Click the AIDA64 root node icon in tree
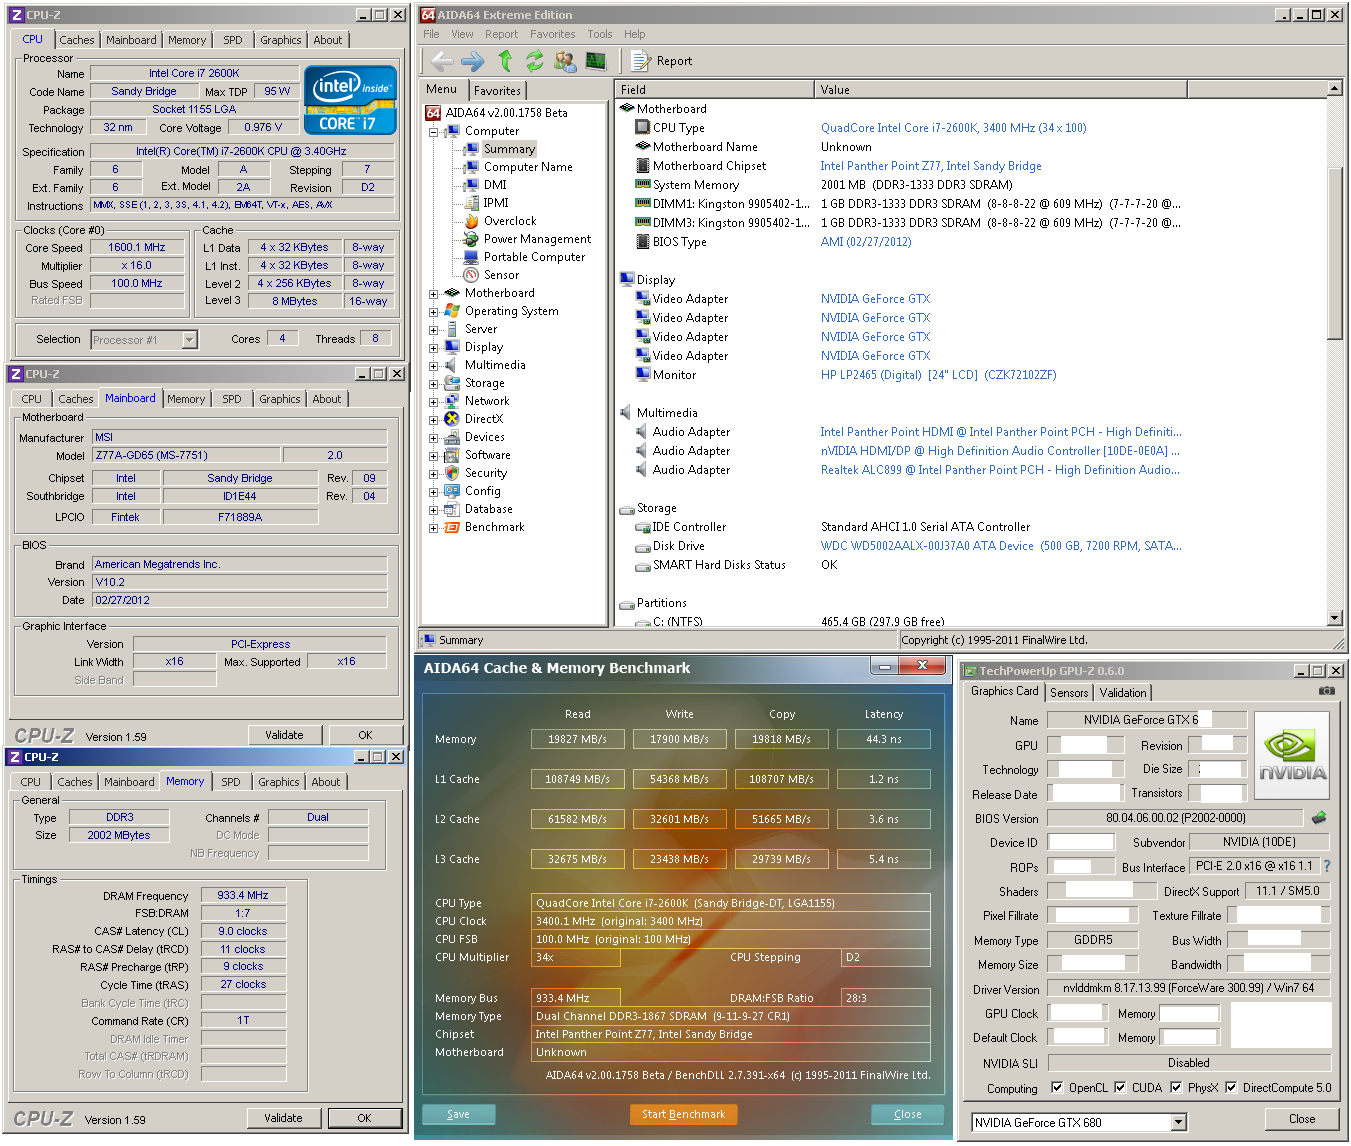The width and height of the screenshot is (1351, 1146). point(433,113)
